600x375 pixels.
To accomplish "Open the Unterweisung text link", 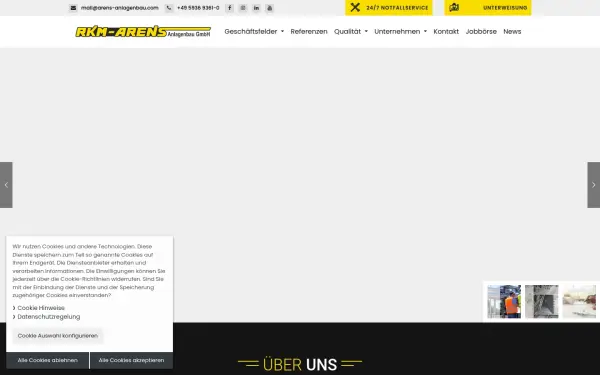I will 505,8.
